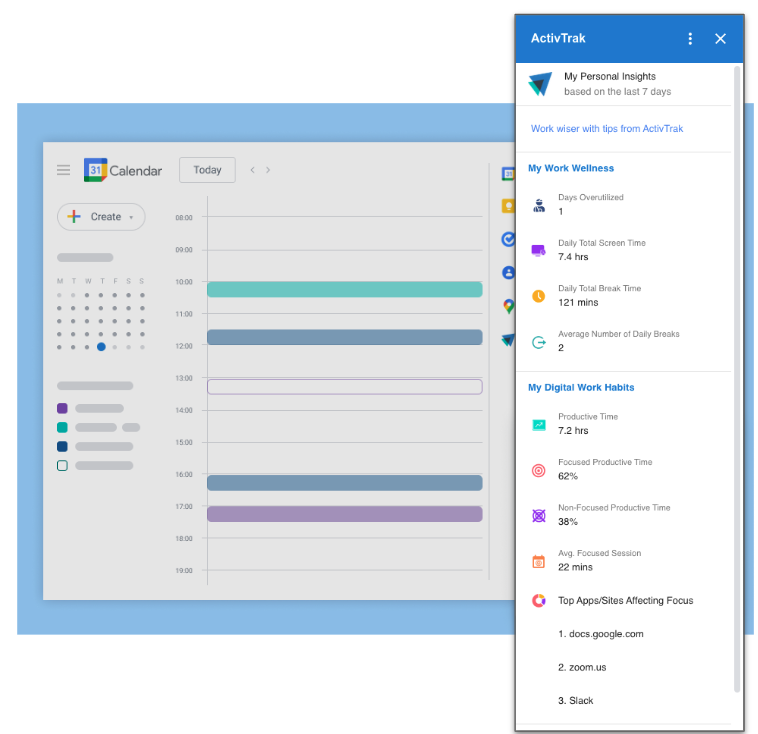The width and height of the screenshot is (758, 734).
Task: Open the teal event at 10:00
Action: click(x=345, y=289)
